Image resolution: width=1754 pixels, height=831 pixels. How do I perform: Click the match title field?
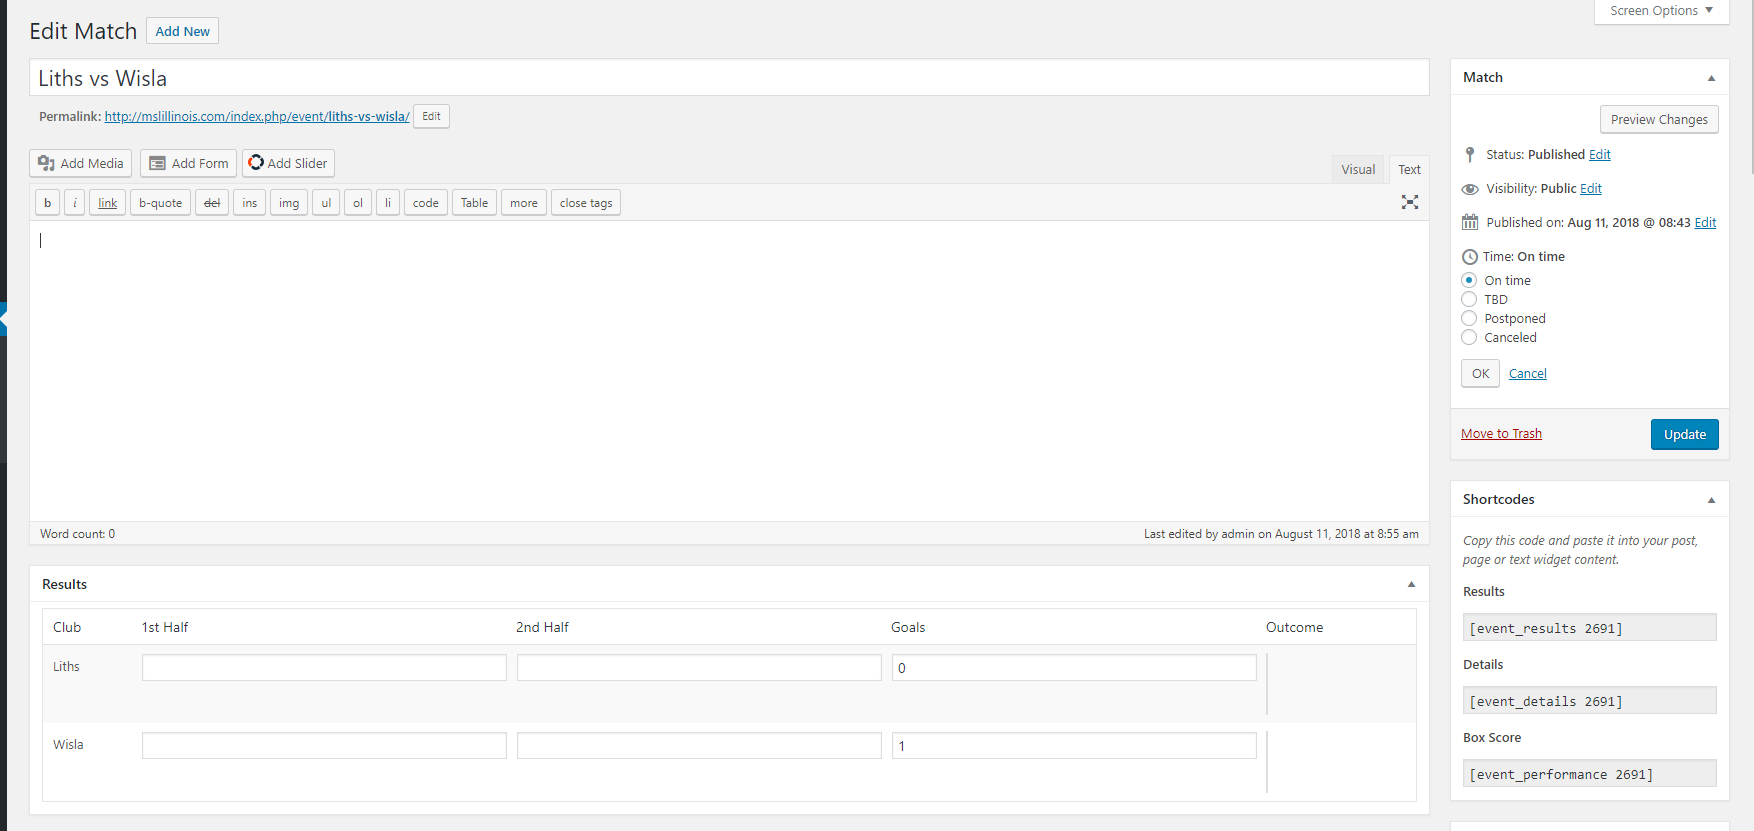pos(729,78)
